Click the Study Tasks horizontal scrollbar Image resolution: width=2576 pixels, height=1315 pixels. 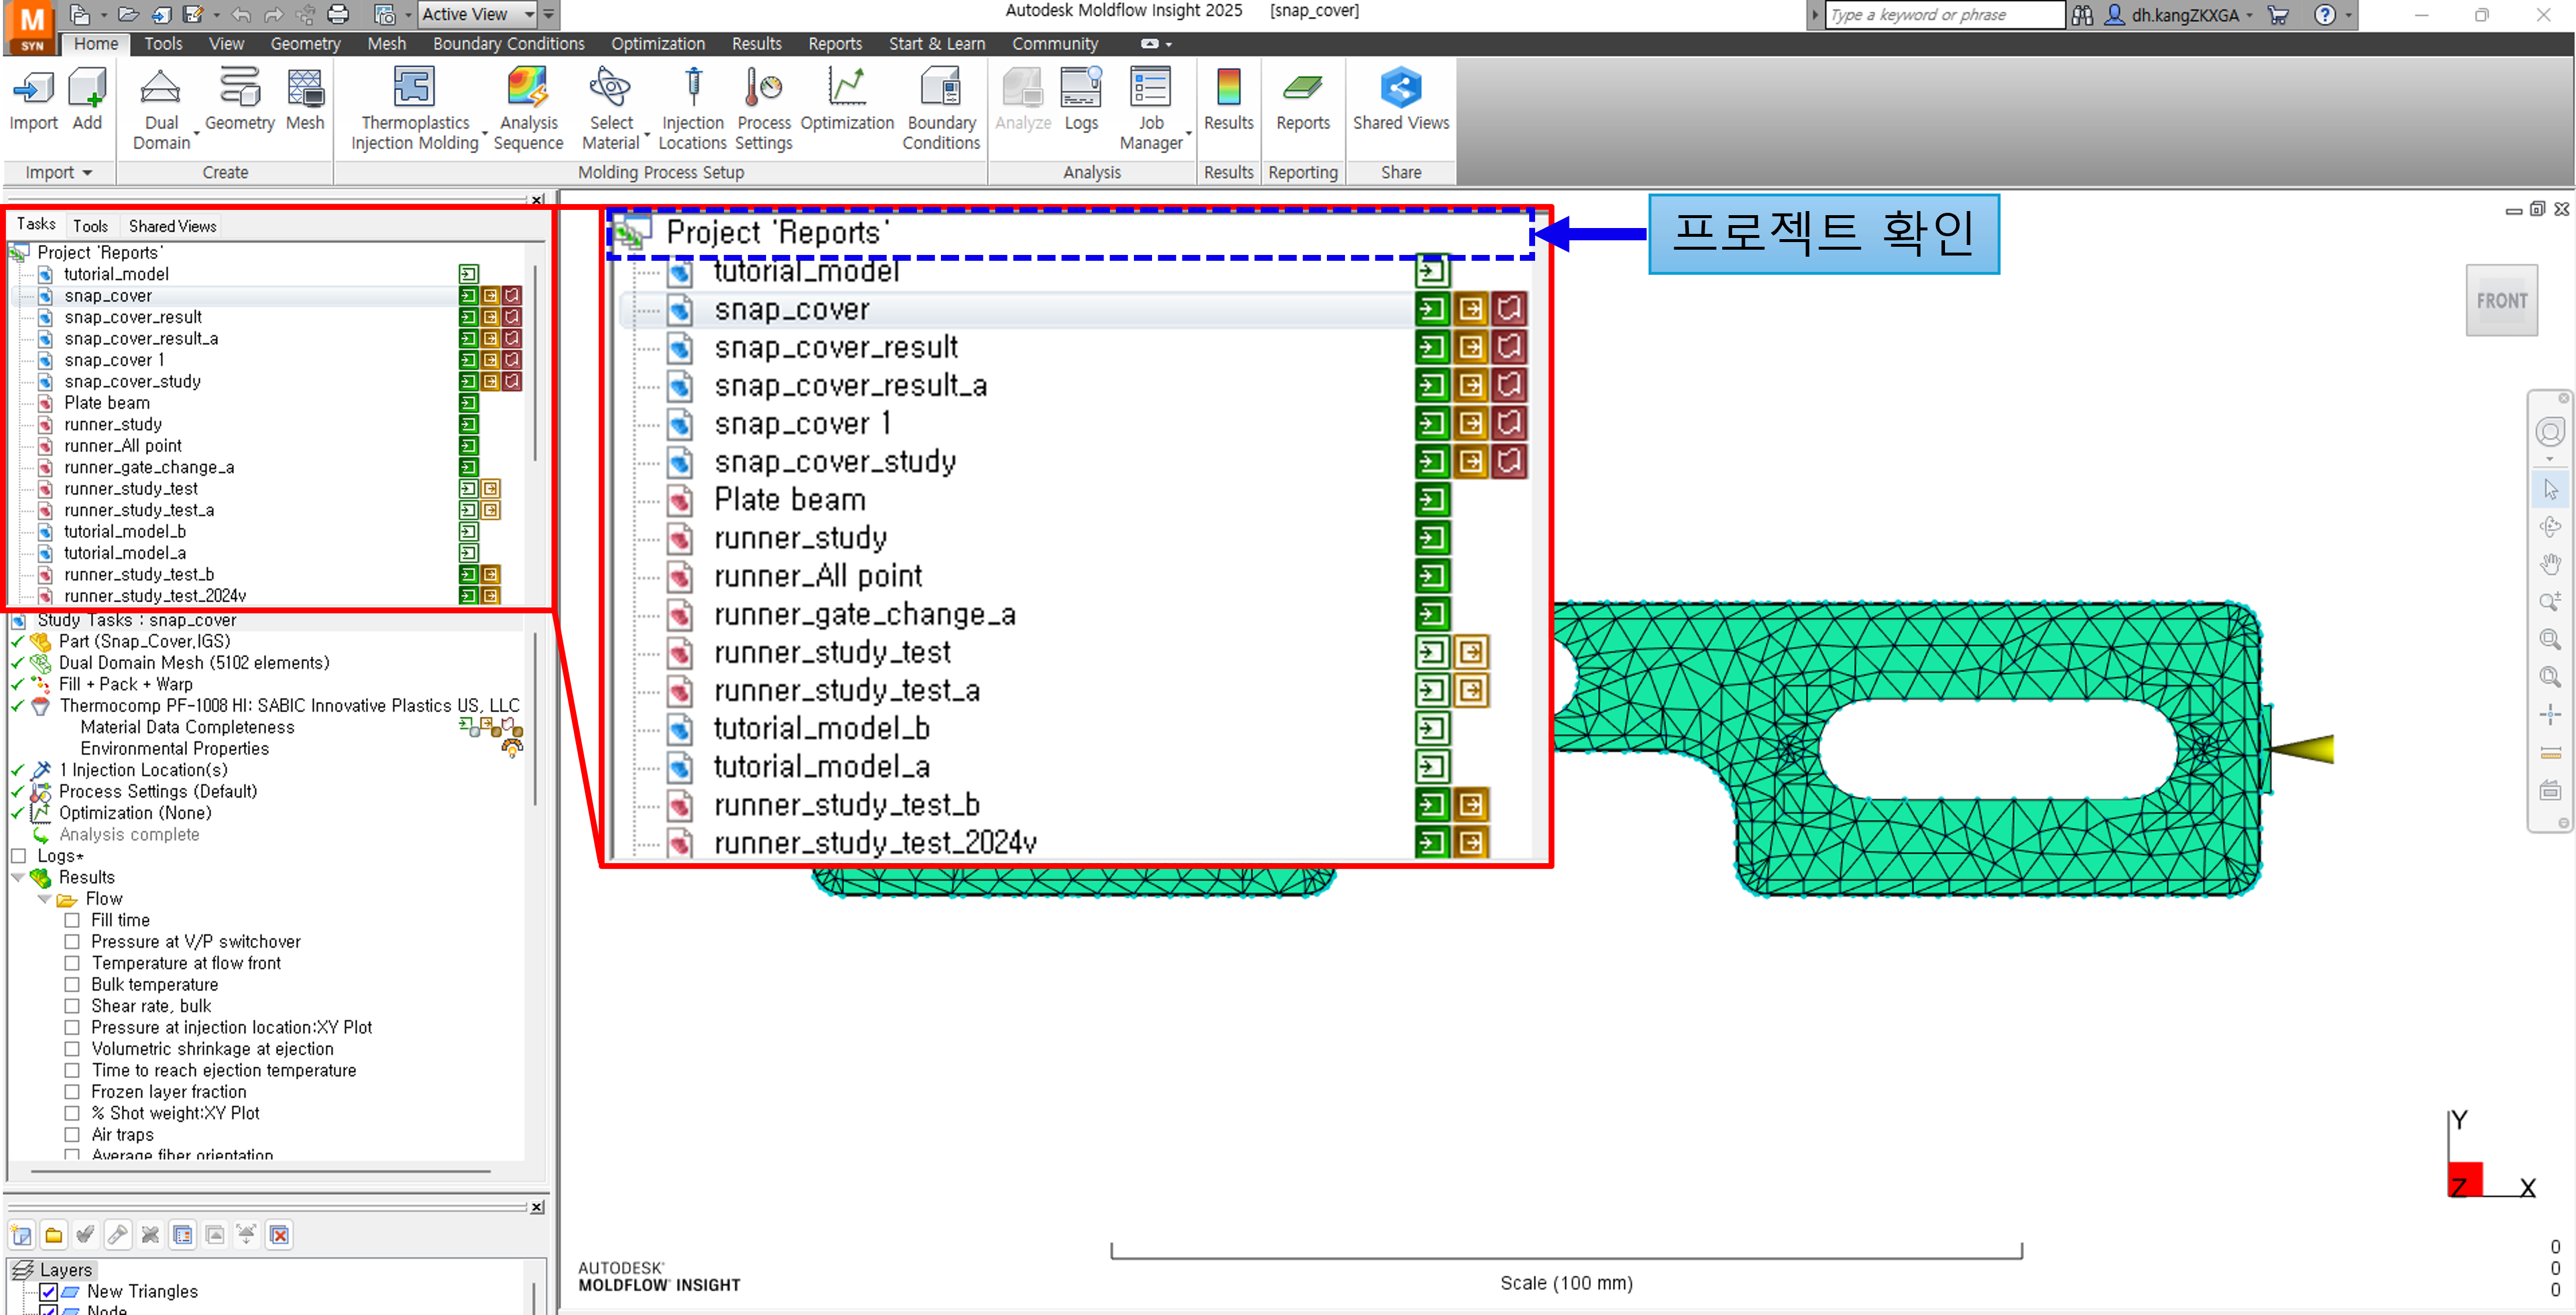pyautogui.click(x=261, y=1171)
